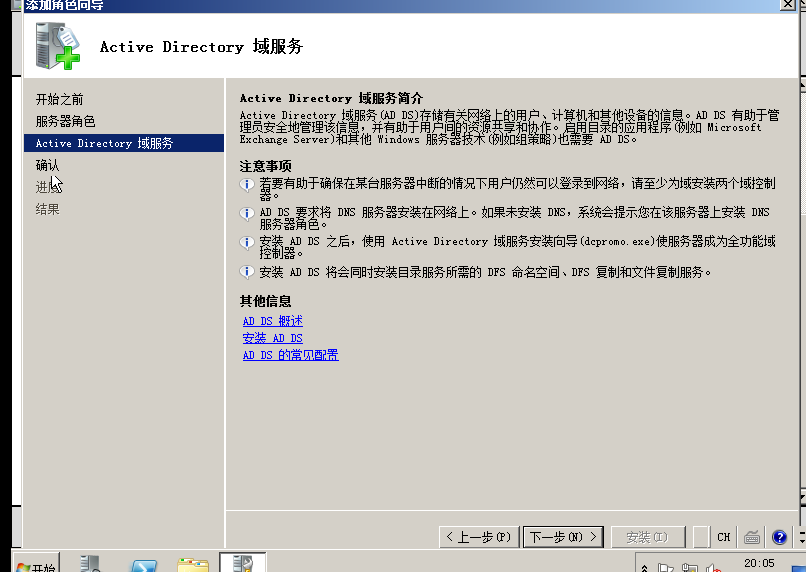
Task: Click the server with plus wizard icon
Action: click(x=58, y=46)
